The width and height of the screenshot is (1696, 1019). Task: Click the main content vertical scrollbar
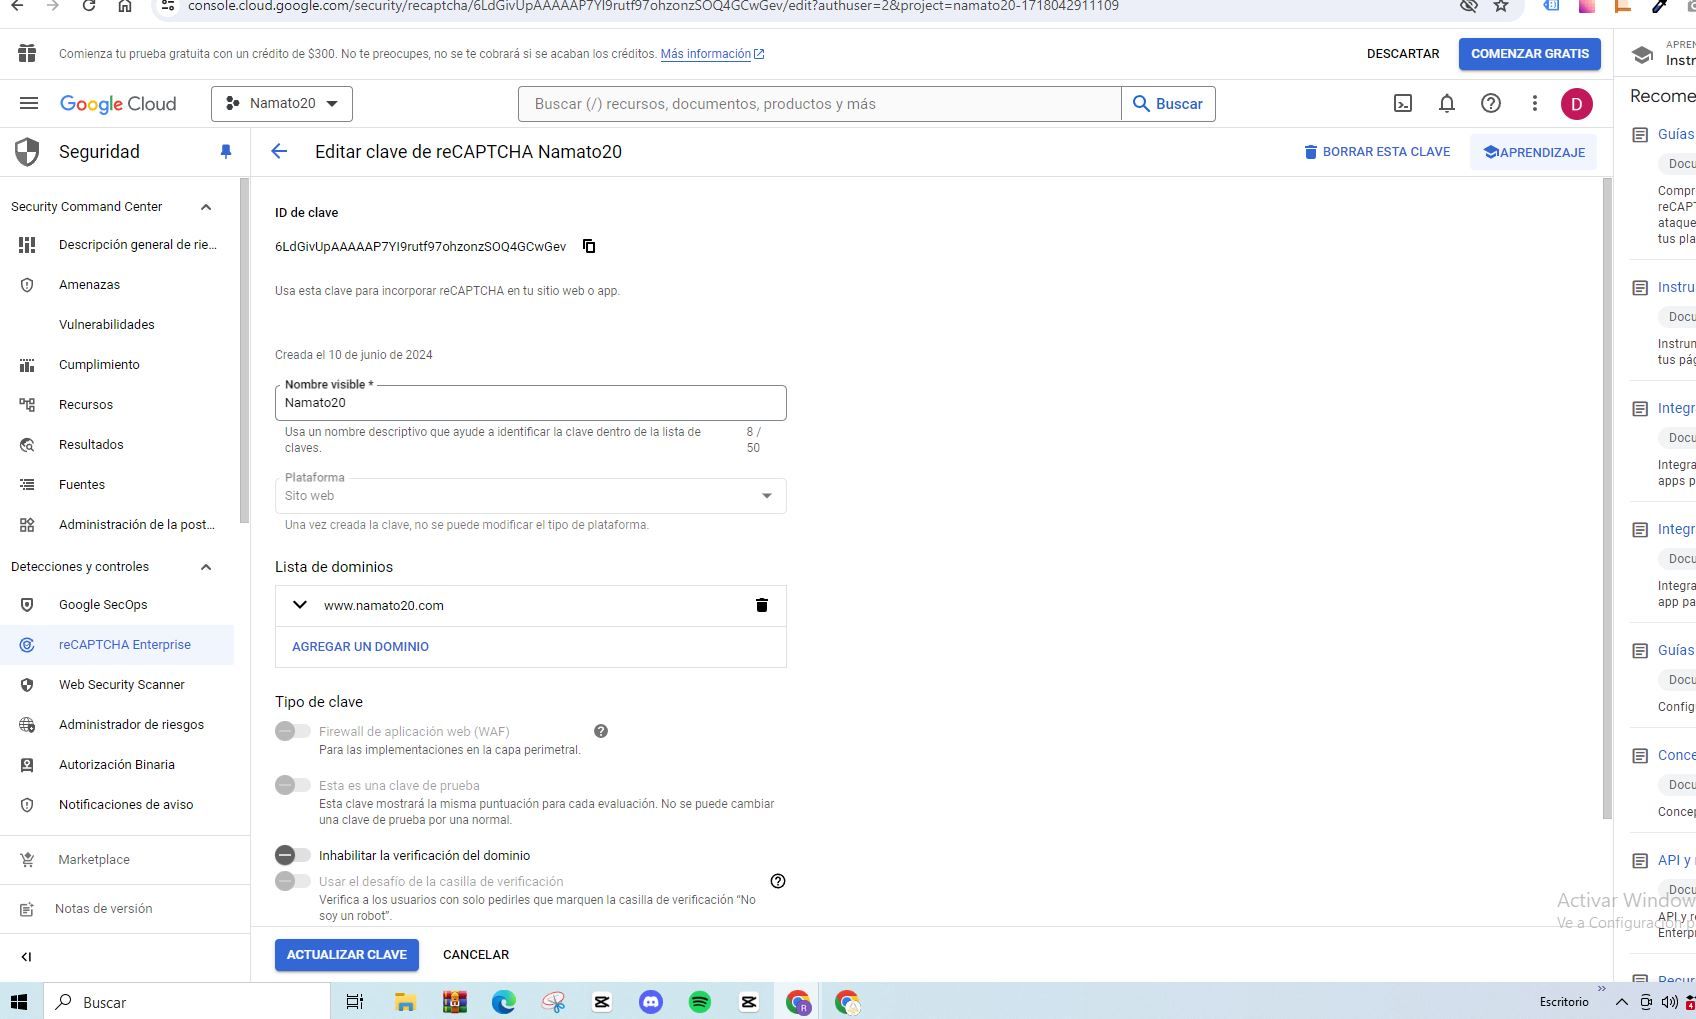(1607, 498)
